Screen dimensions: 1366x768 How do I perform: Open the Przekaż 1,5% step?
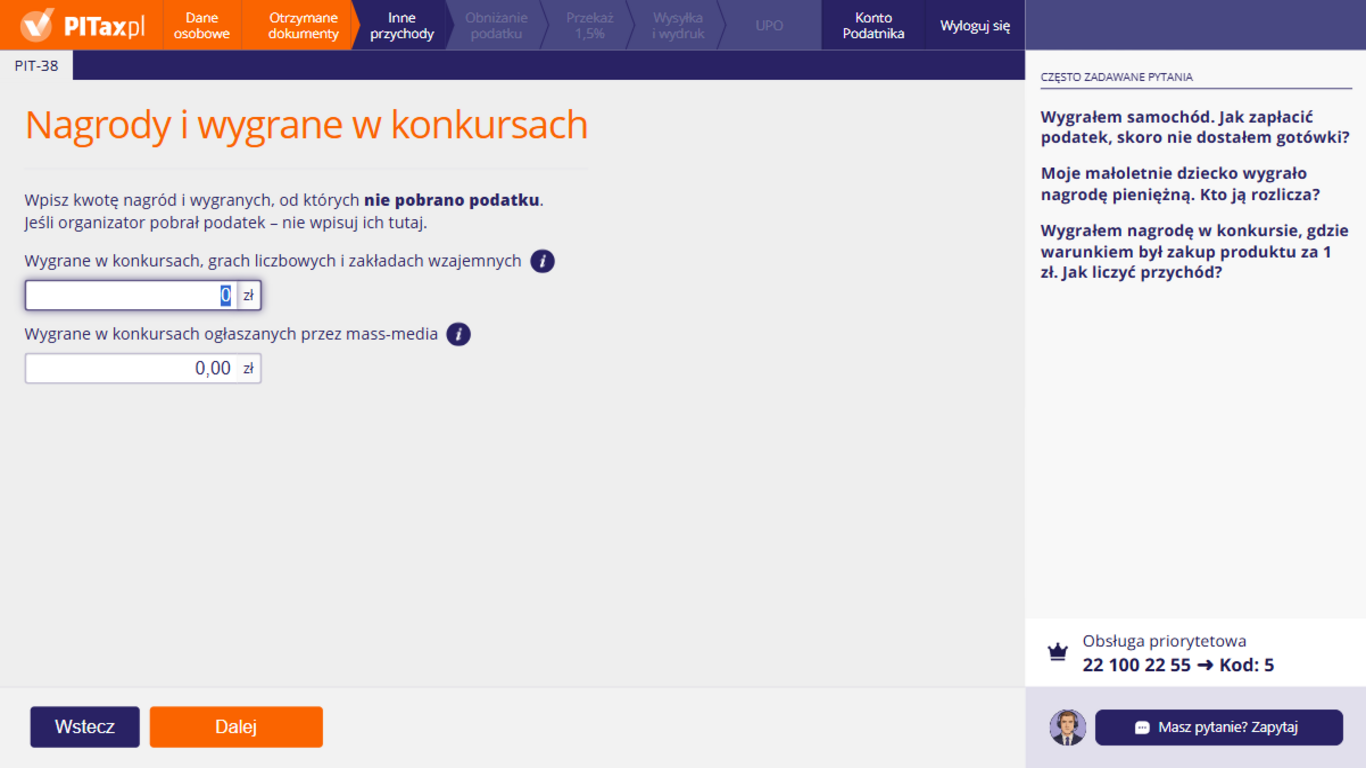point(589,26)
